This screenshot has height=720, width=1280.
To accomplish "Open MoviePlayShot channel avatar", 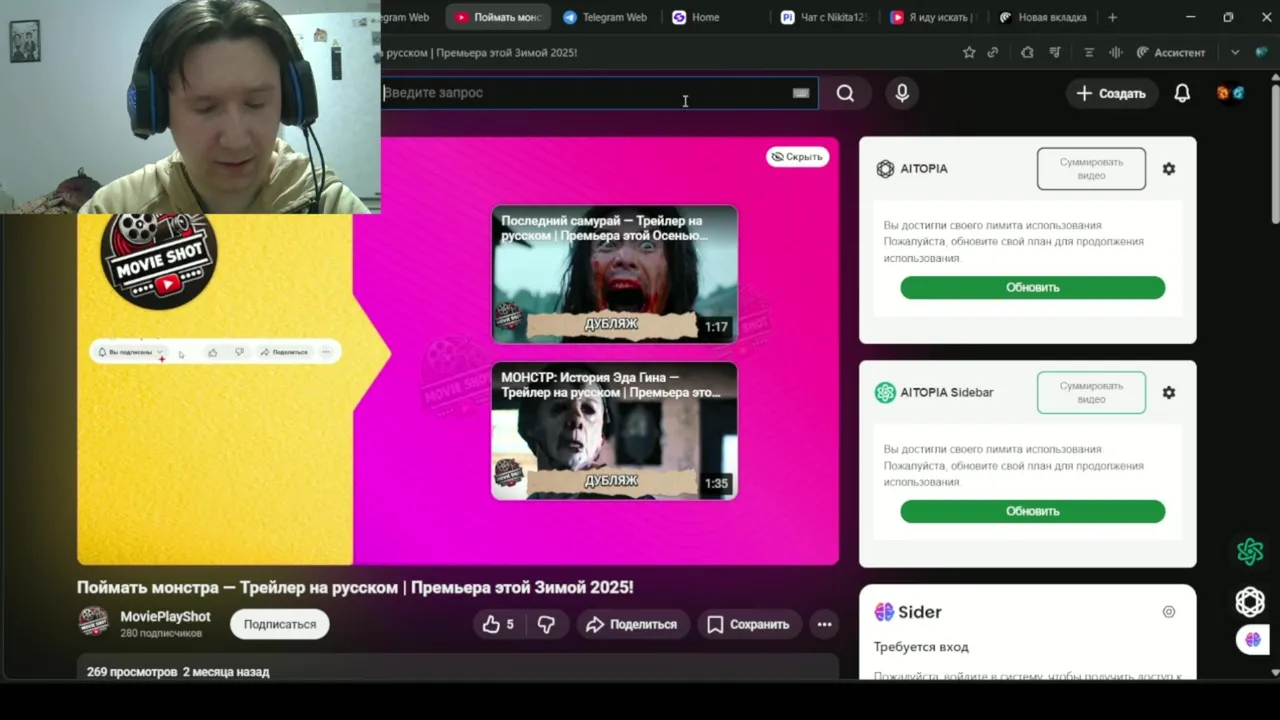I will [94, 621].
